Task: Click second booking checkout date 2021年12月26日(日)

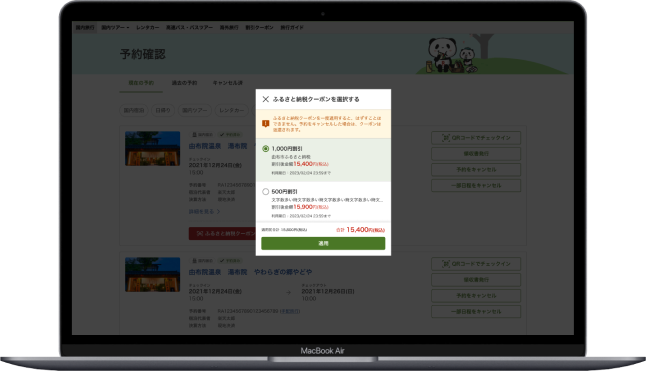Action: [328, 292]
